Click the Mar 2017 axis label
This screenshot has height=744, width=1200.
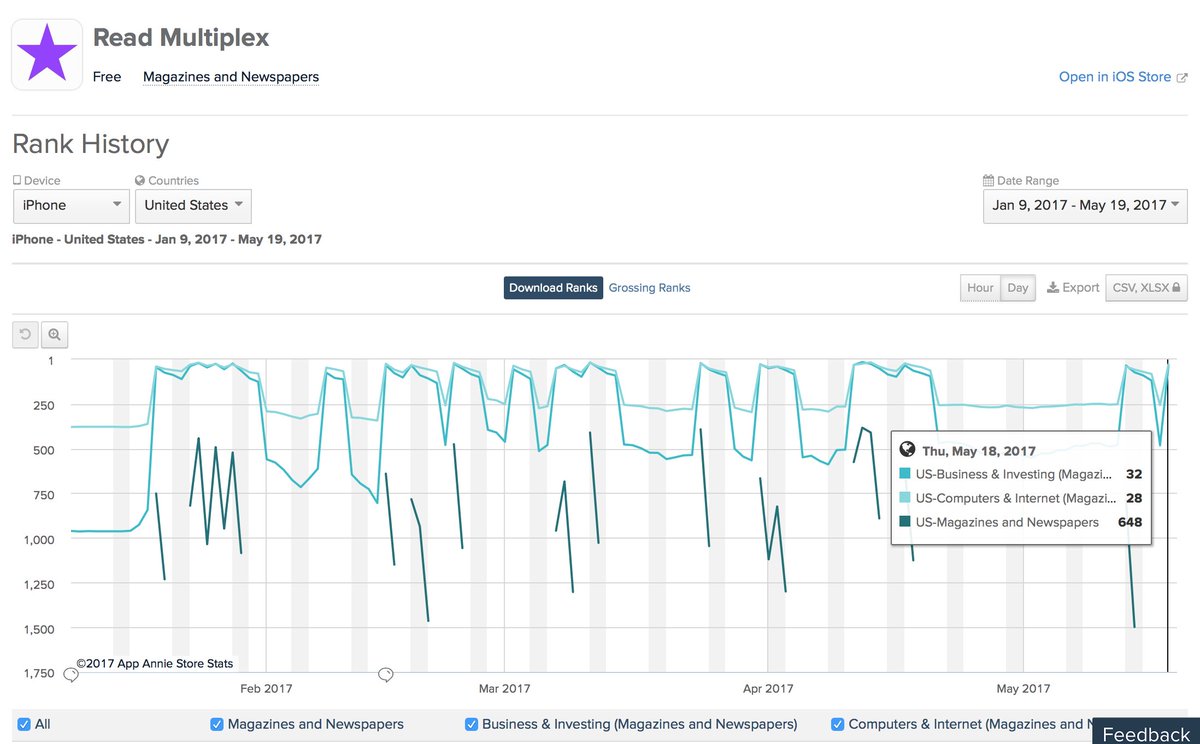(x=504, y=689)
